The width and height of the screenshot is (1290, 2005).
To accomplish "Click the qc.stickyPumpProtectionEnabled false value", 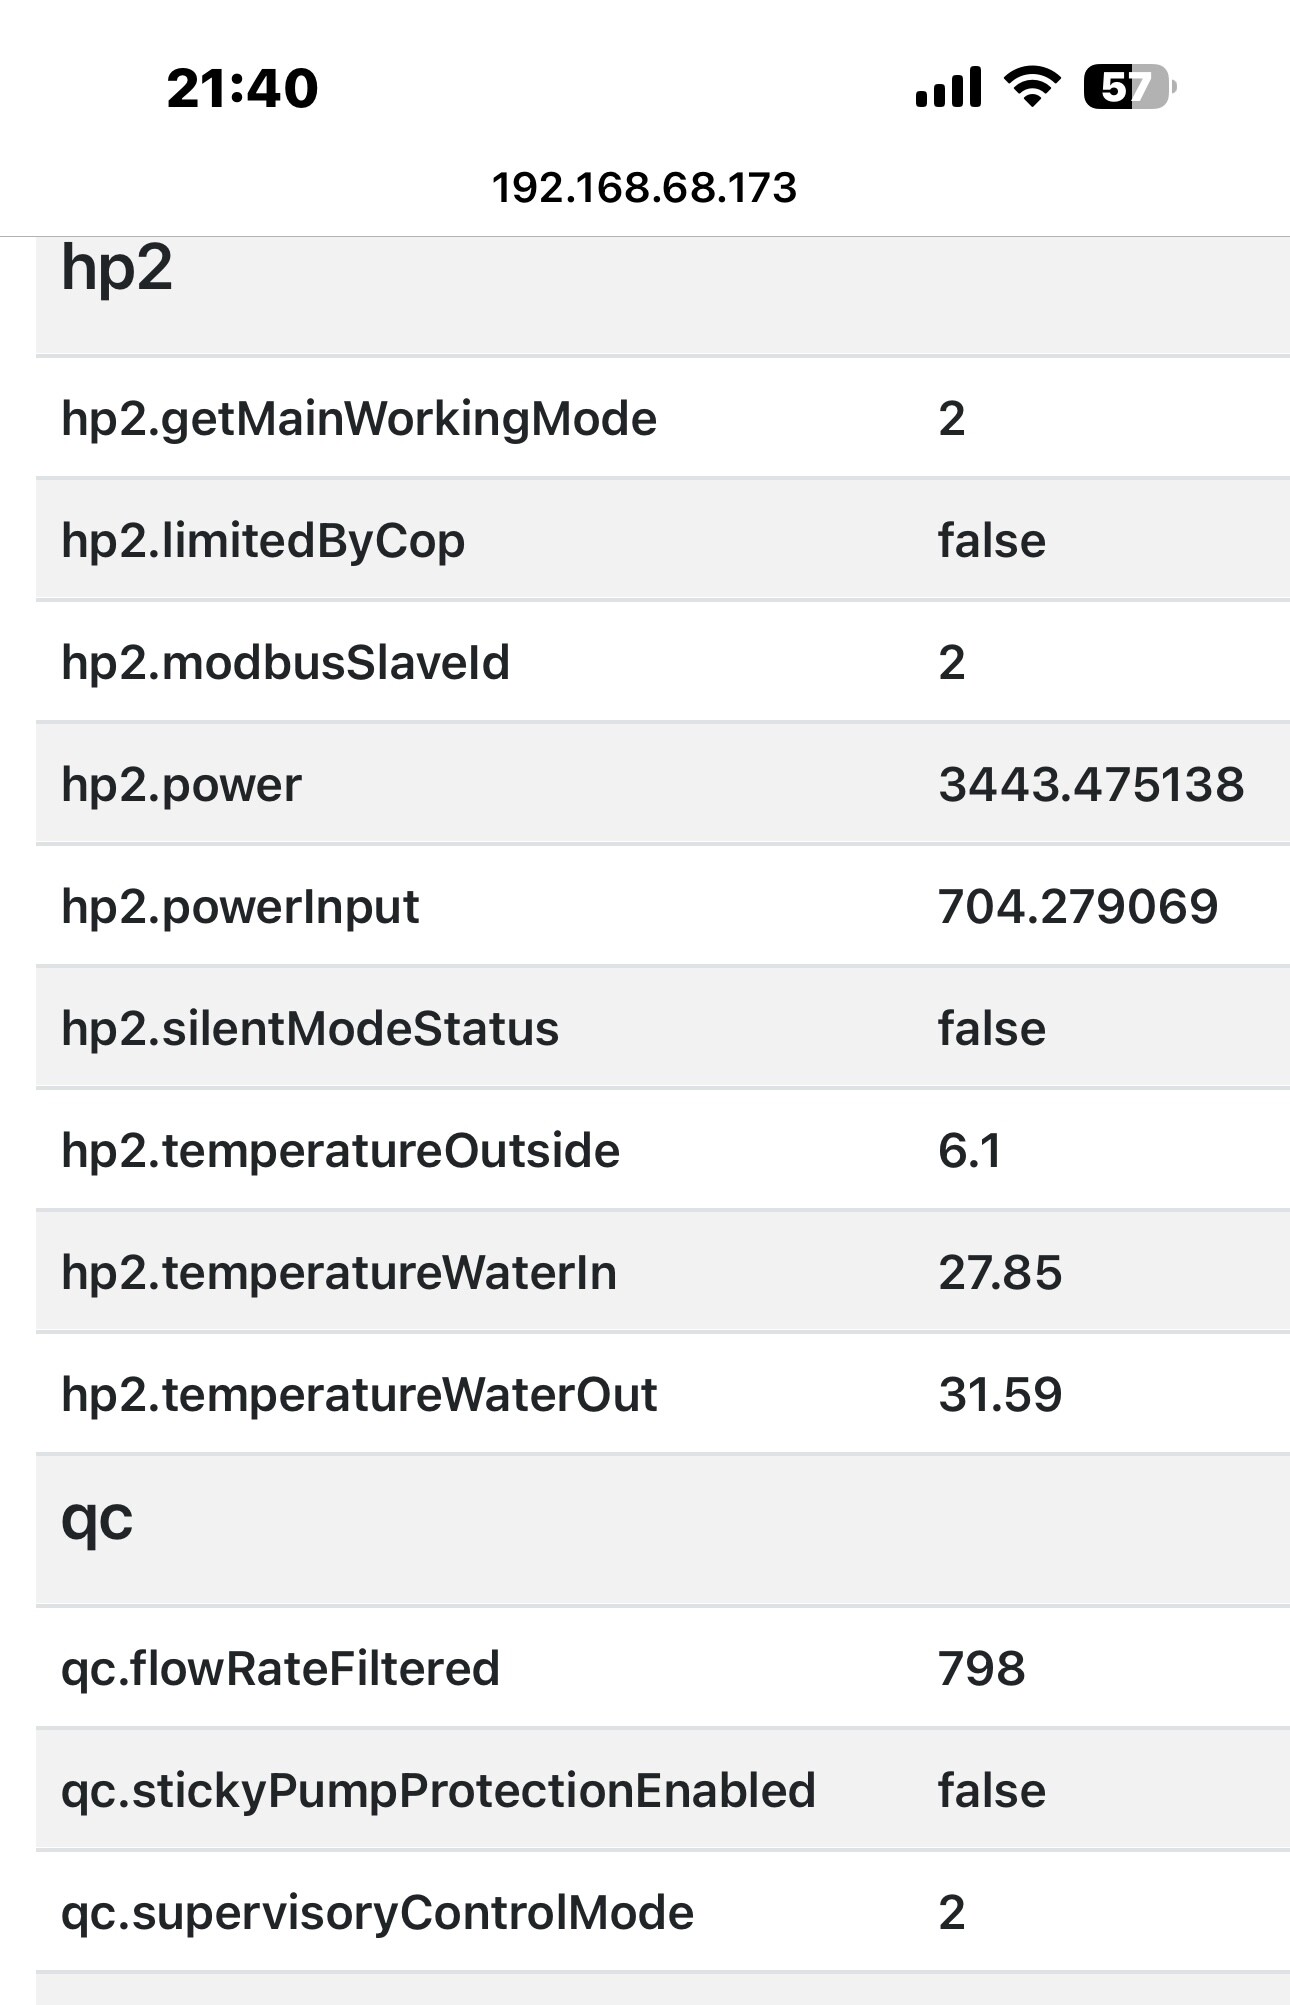I will pos(991,1791).
